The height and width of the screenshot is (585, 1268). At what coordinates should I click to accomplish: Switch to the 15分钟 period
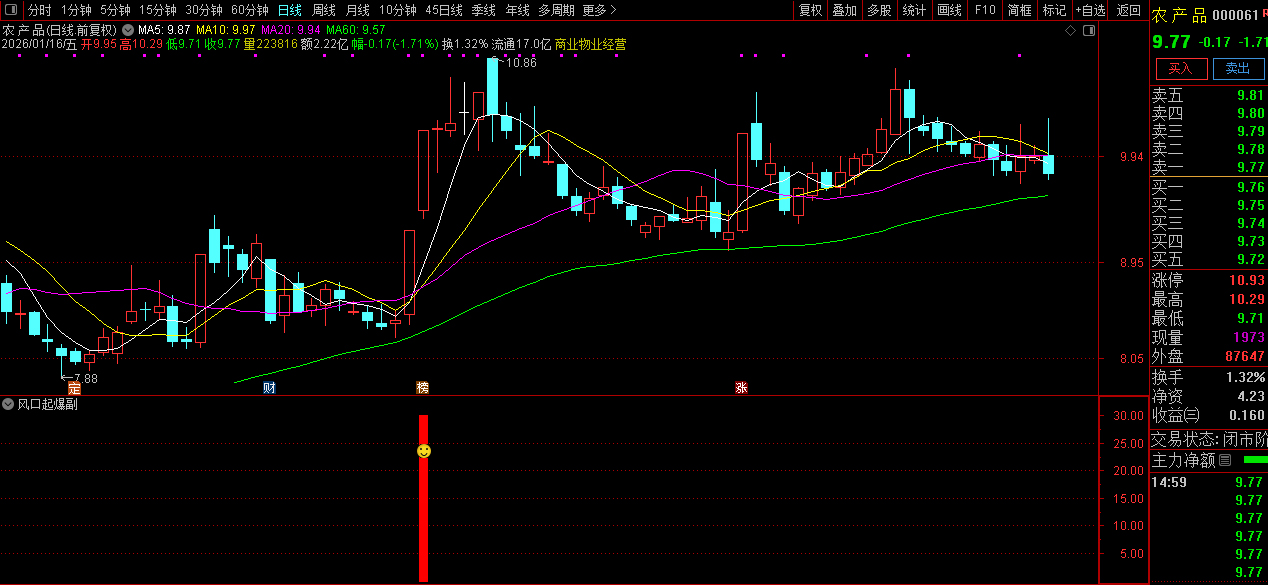click(x=157, y=10)
